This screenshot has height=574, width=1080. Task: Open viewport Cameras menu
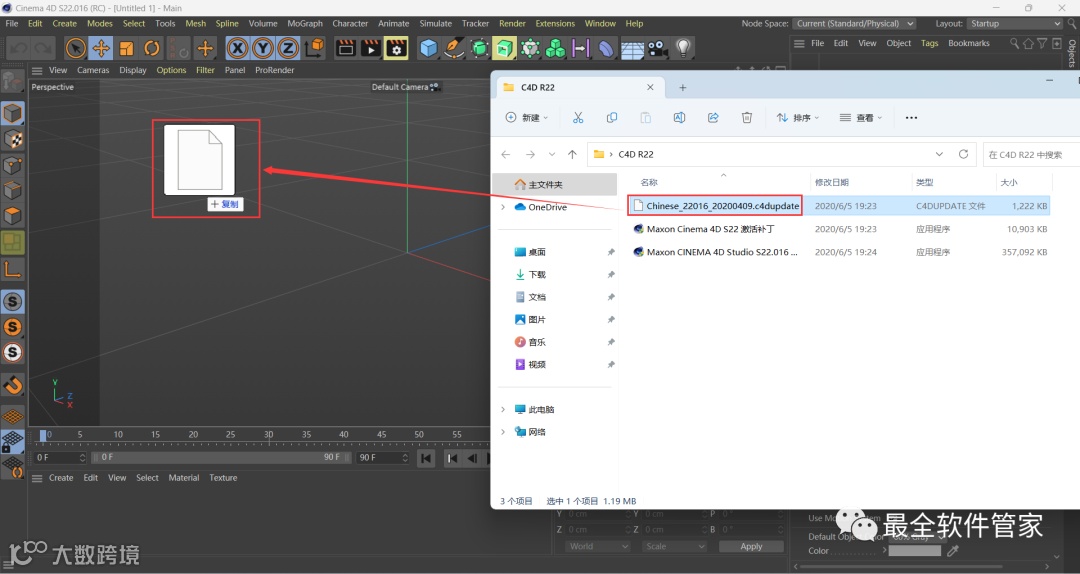[93, 70]
